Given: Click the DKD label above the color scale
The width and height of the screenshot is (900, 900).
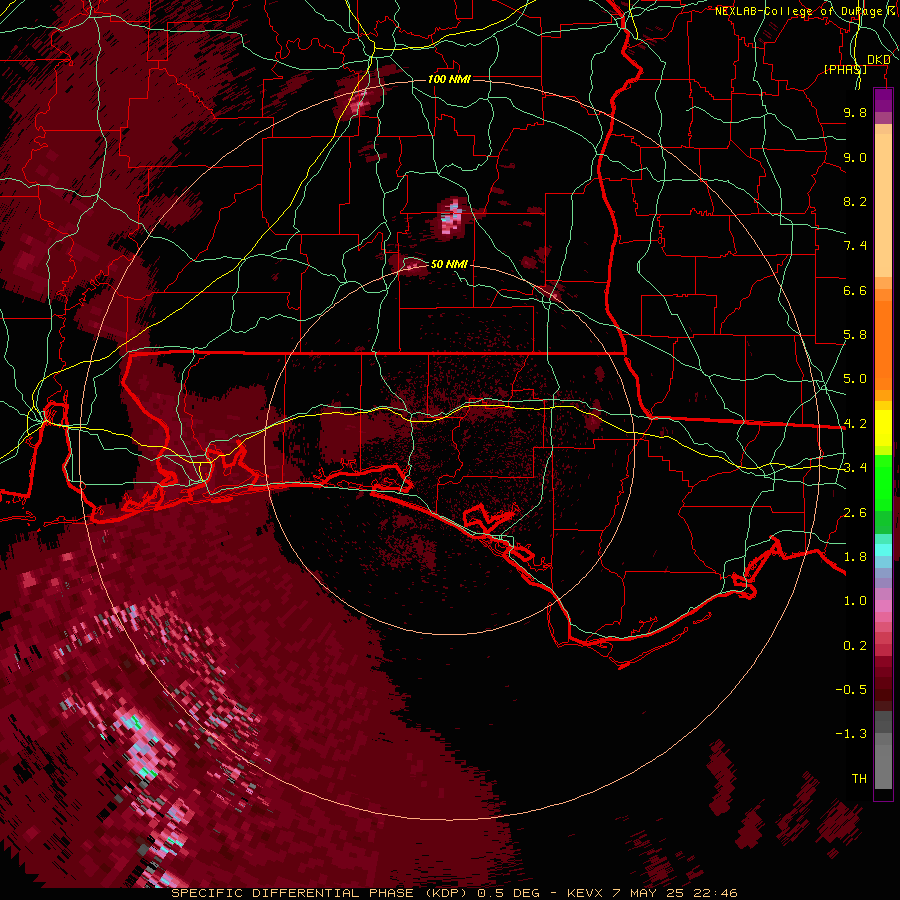Looking at the screenshot, I should [878, 60].
